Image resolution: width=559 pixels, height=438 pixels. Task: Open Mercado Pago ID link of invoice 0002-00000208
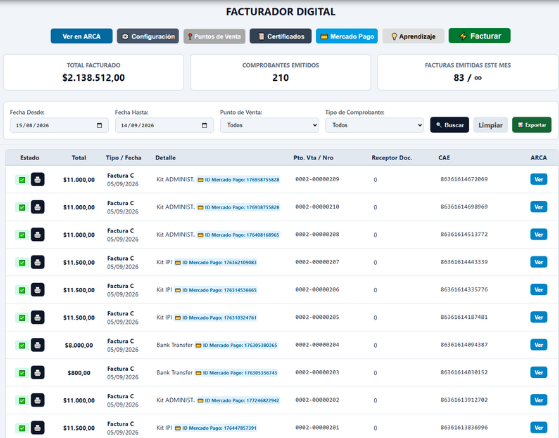[239, 235]
